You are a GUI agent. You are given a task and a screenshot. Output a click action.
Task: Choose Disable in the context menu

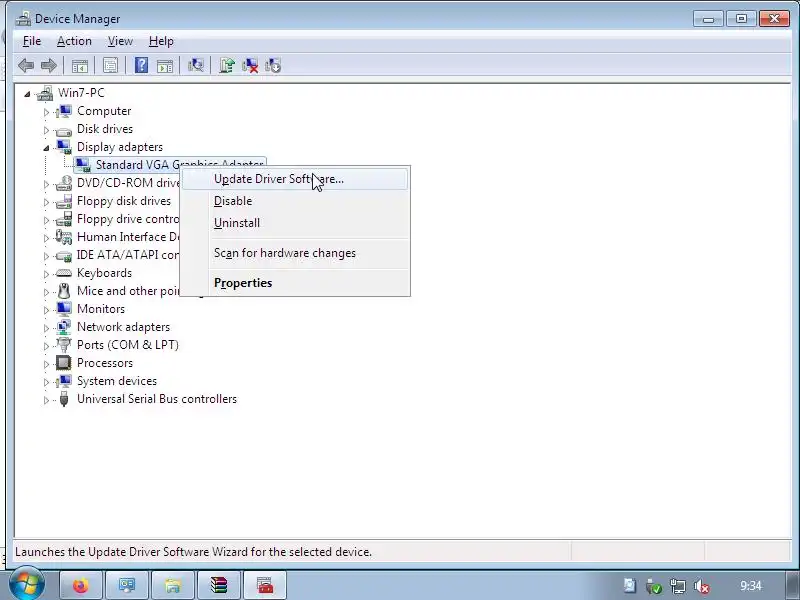(x=295, y=201)
